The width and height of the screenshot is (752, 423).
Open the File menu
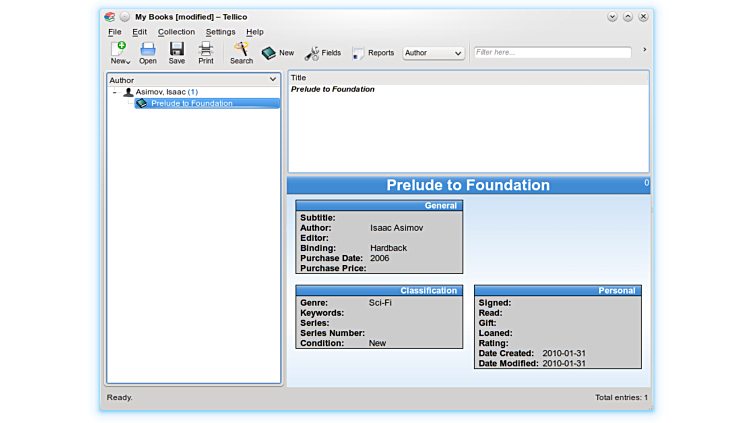point(115,32)
